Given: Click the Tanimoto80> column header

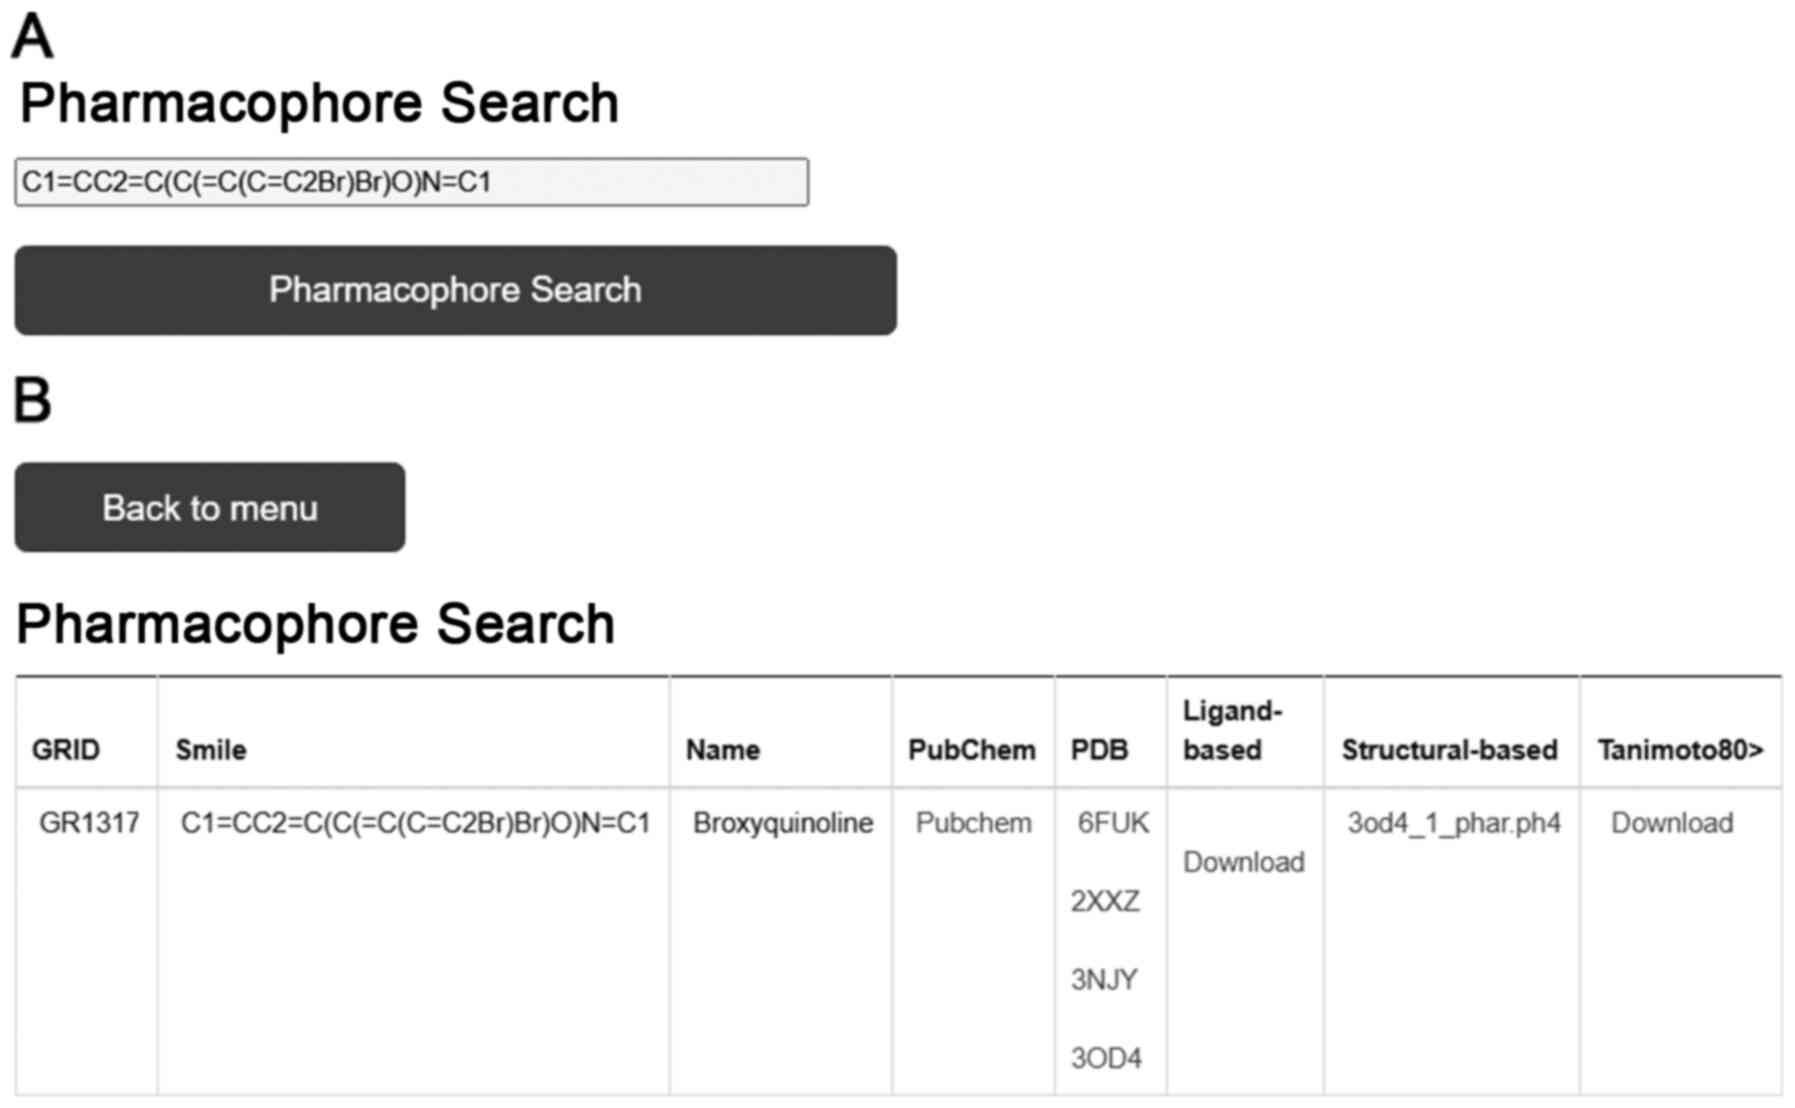Looking at the screenshot, I should pos(1680,750).
